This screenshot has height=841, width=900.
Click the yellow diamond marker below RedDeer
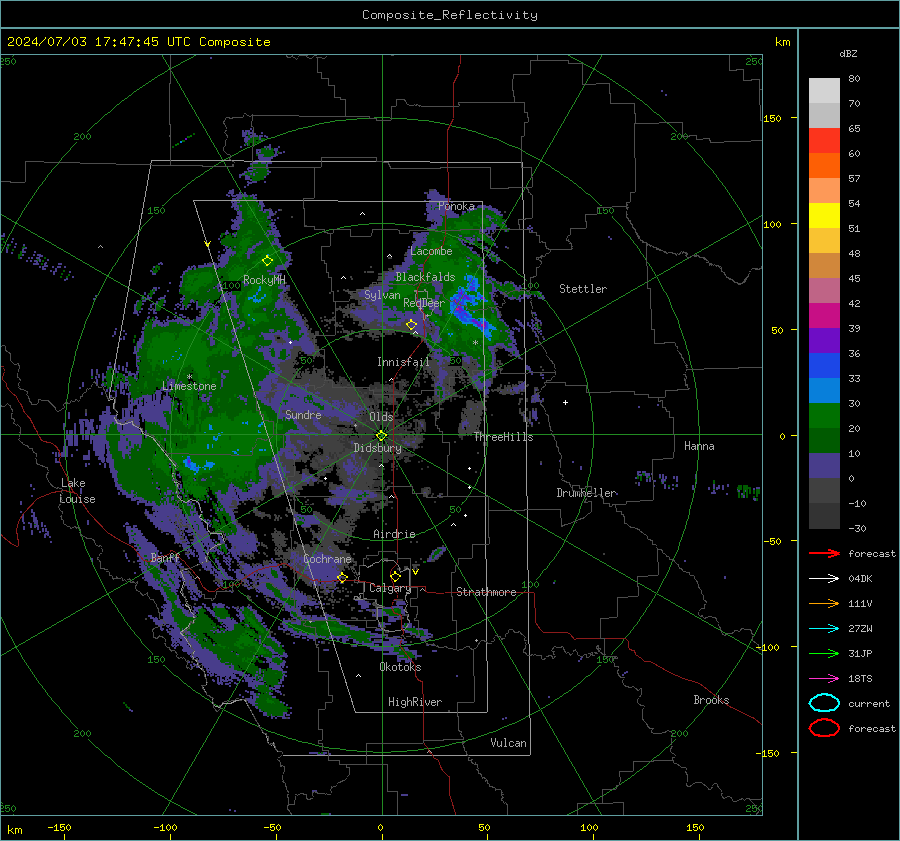[x=412, y=325]
